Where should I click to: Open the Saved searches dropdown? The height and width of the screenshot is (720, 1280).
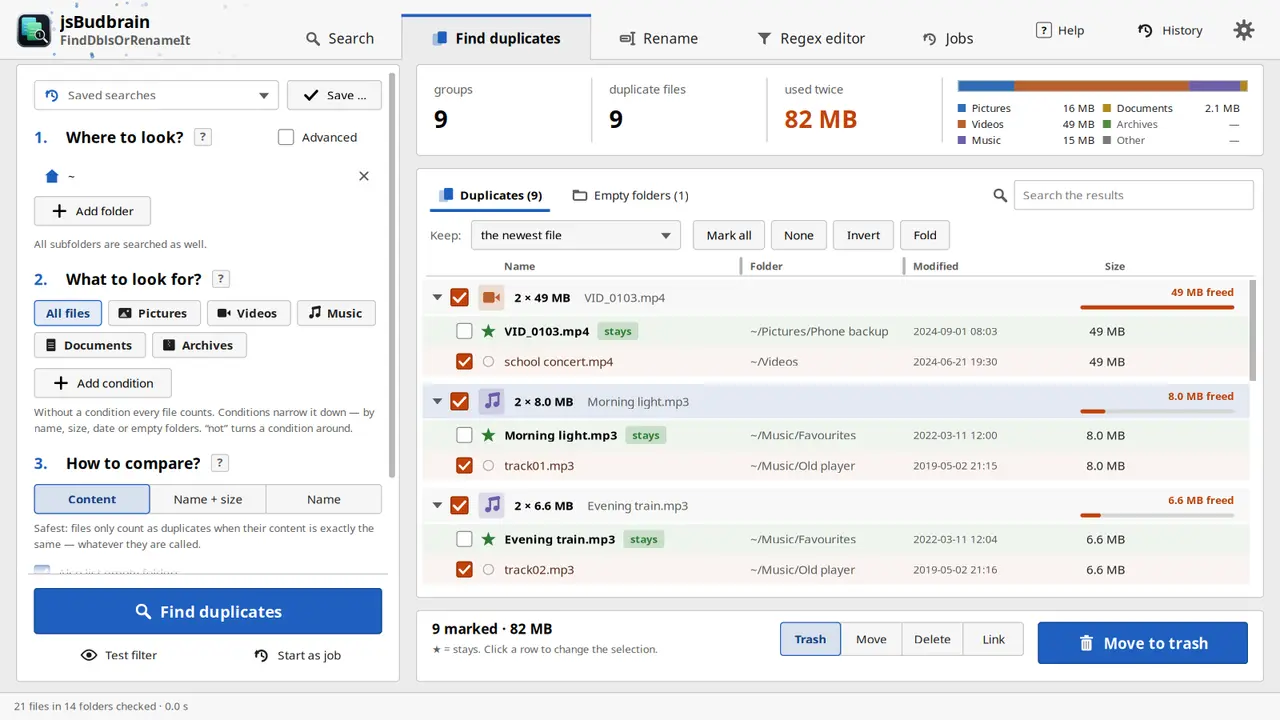tap(156, 95)
